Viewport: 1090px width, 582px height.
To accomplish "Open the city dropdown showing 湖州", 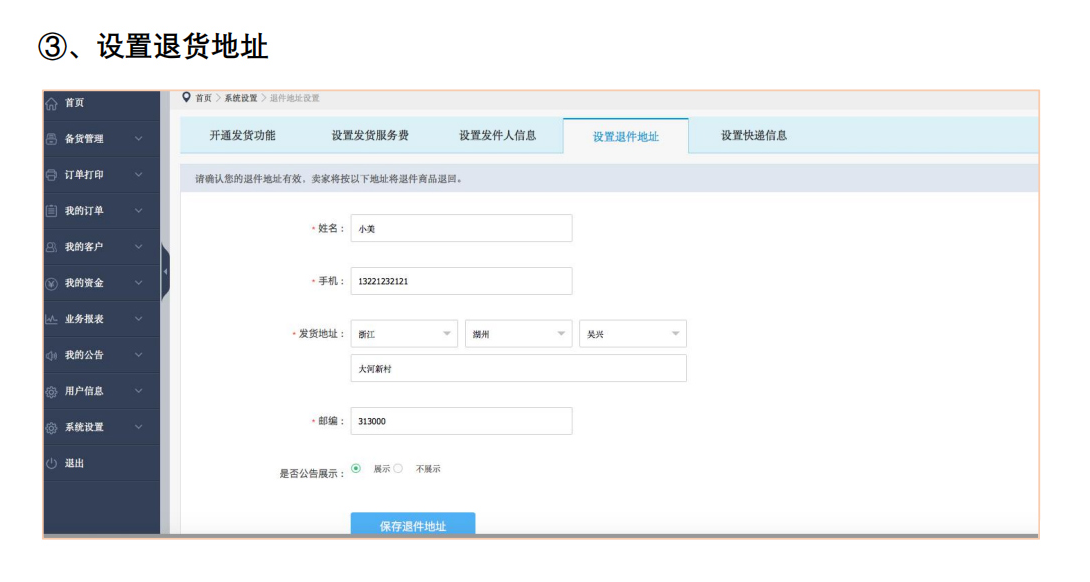I will point(518,334).
